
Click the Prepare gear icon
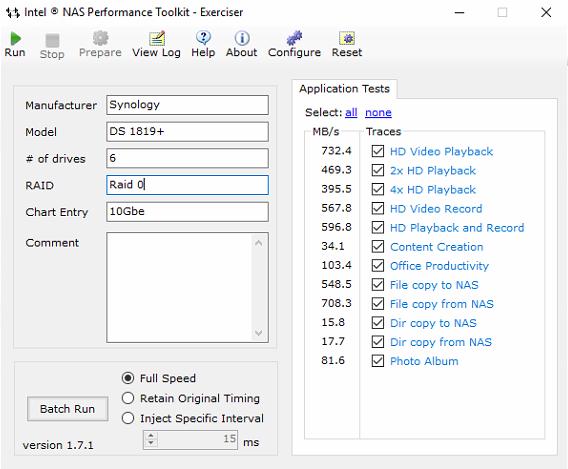[x=100, y=38]
